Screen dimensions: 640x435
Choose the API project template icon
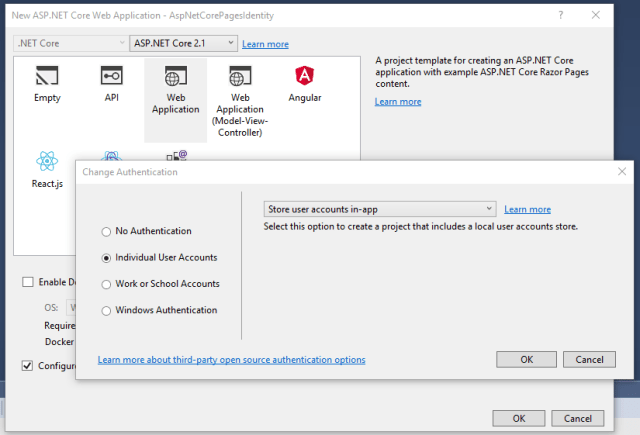click(x=111, y=77)
